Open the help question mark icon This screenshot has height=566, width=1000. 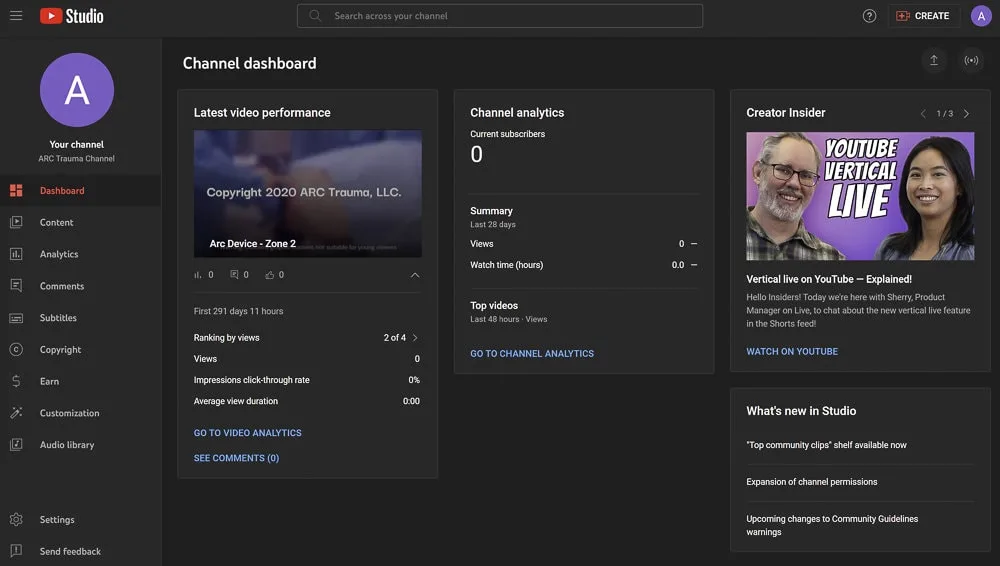pos(869,16)
